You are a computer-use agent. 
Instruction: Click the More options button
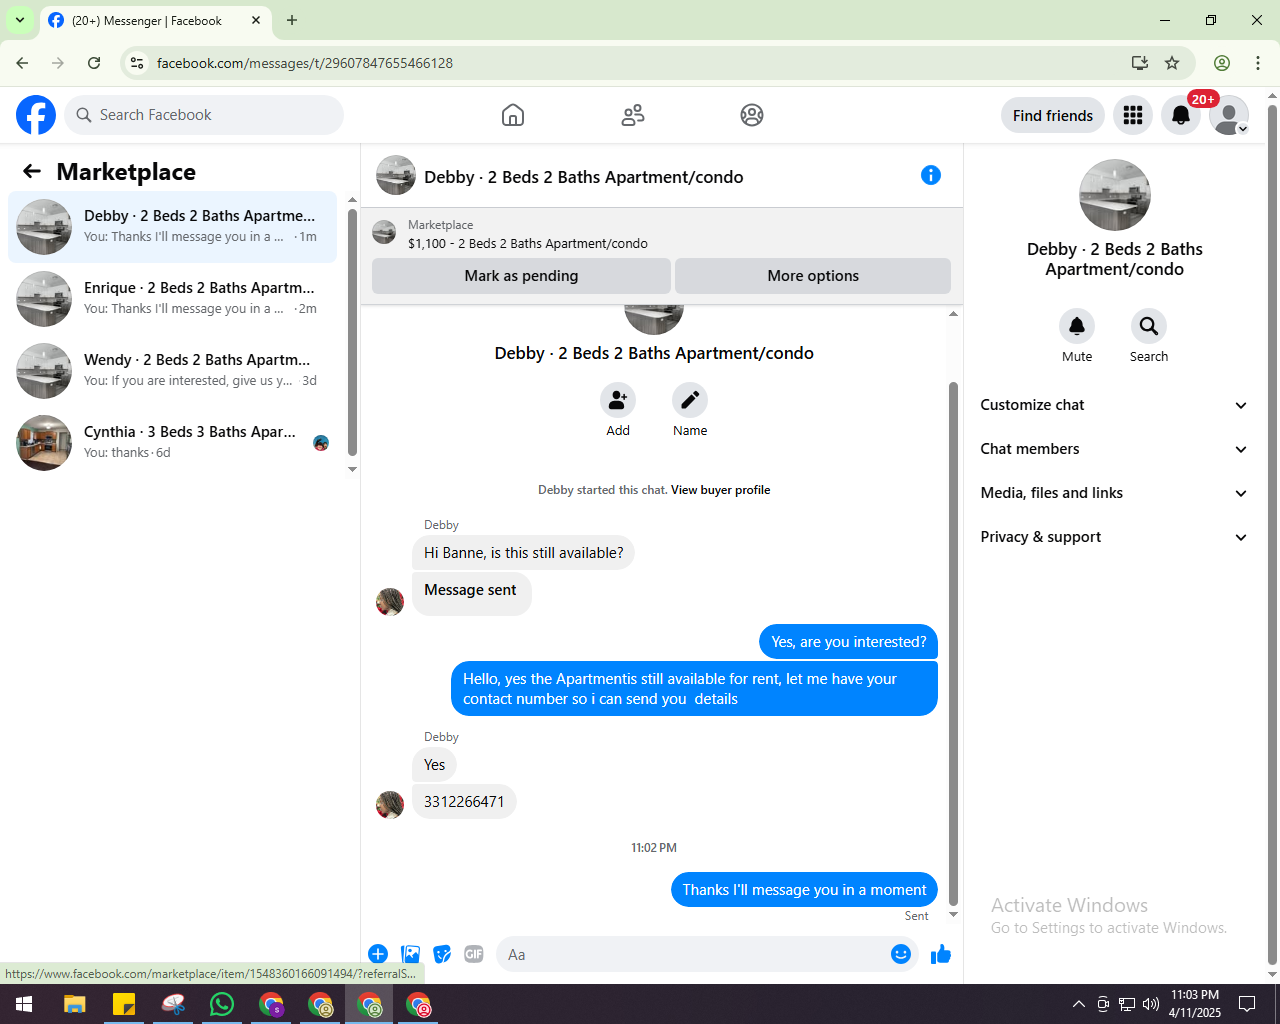pos(813,276)
